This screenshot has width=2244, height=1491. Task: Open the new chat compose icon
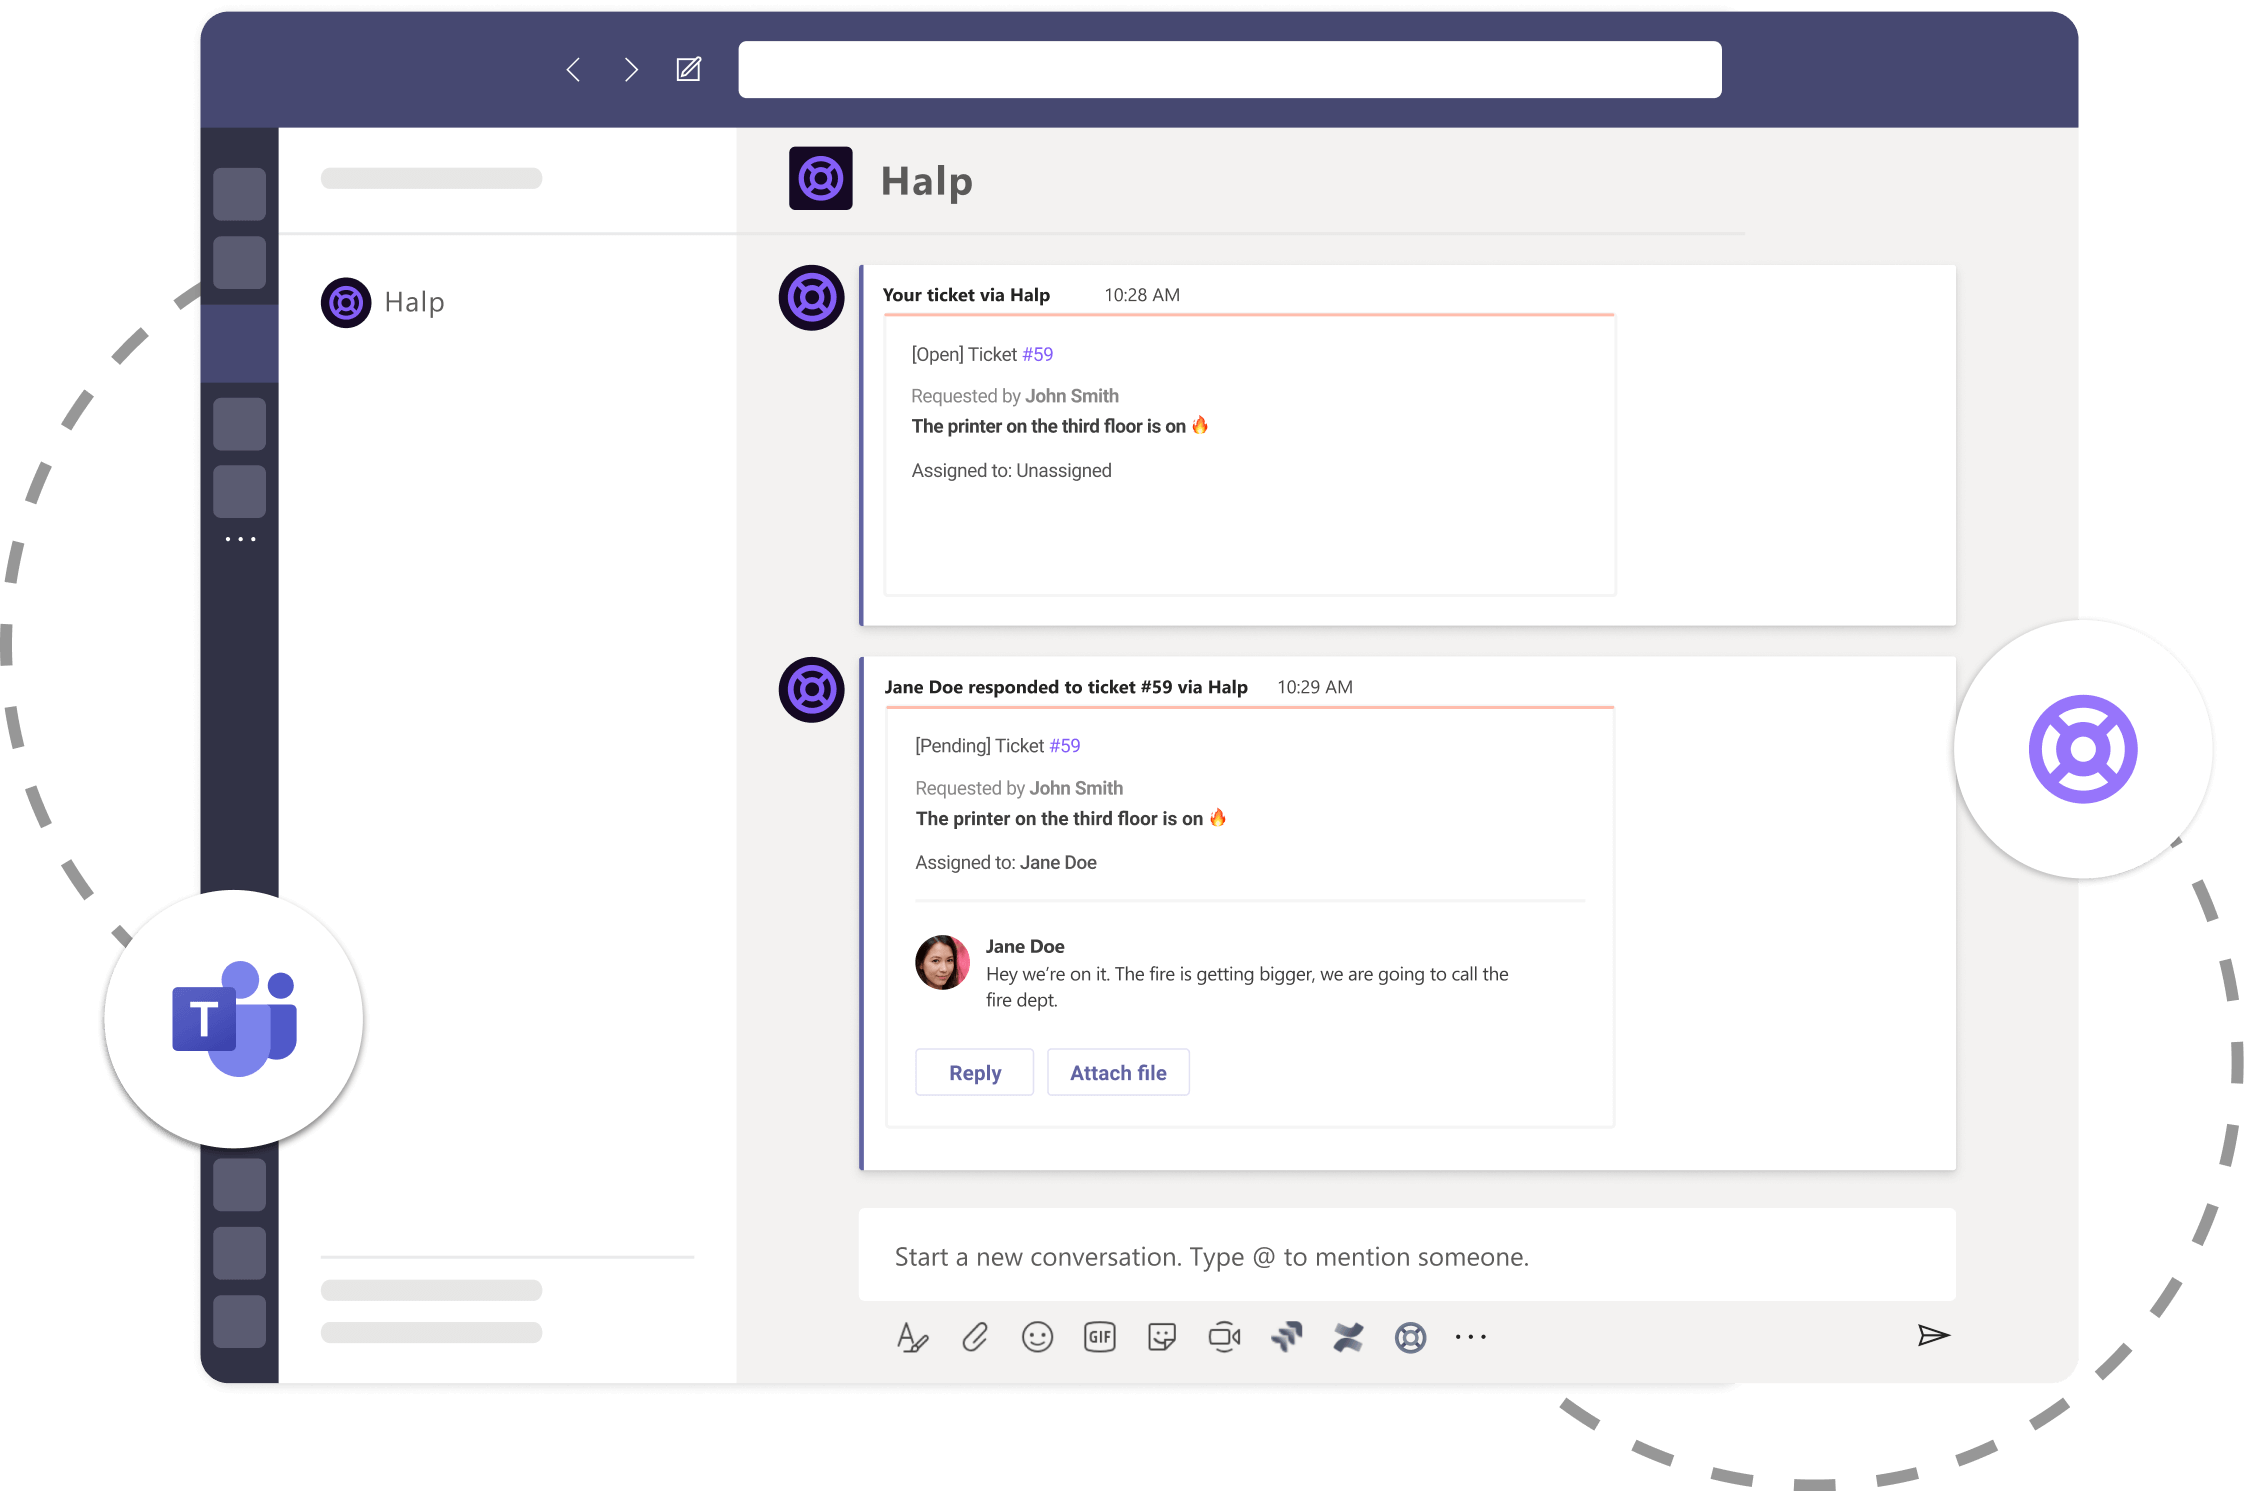click(689, 69)
